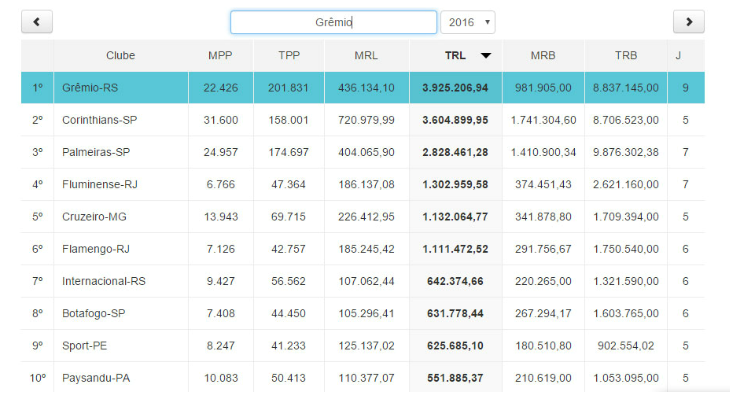The height and width of the screenshot is (400, 730).
Task: Sort table by MPP column
Action: [220, 56]
